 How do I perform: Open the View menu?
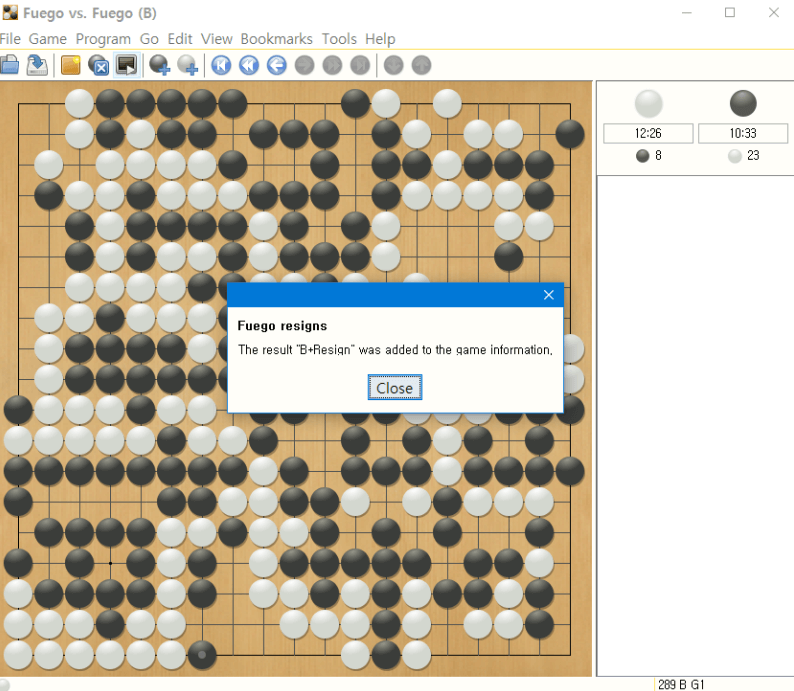(216, 39)
